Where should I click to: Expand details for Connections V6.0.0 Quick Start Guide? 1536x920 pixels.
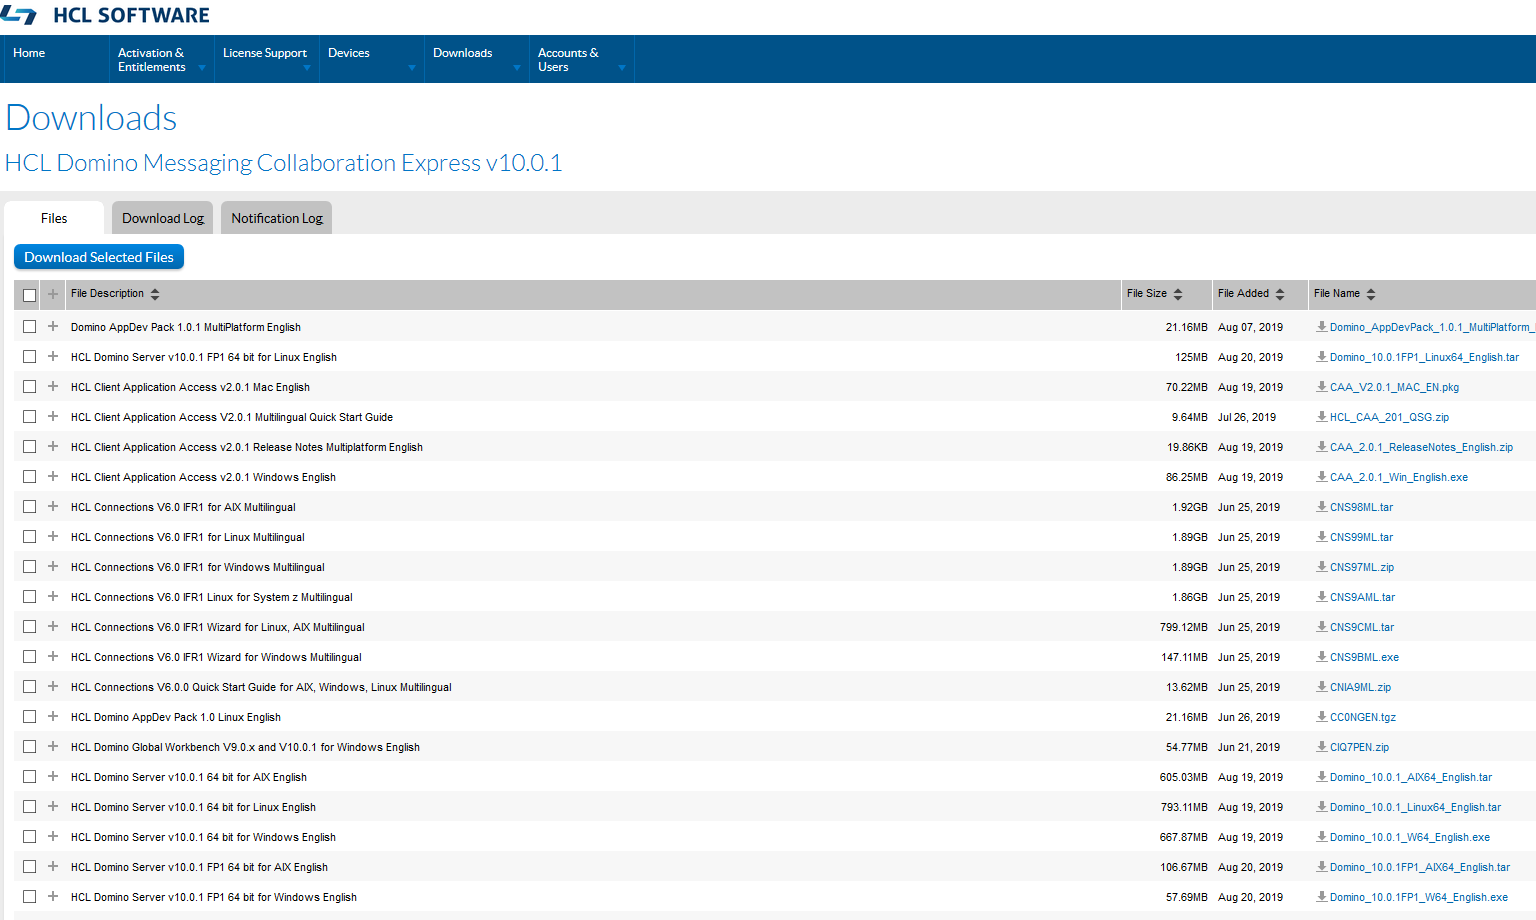pos(53,686)
